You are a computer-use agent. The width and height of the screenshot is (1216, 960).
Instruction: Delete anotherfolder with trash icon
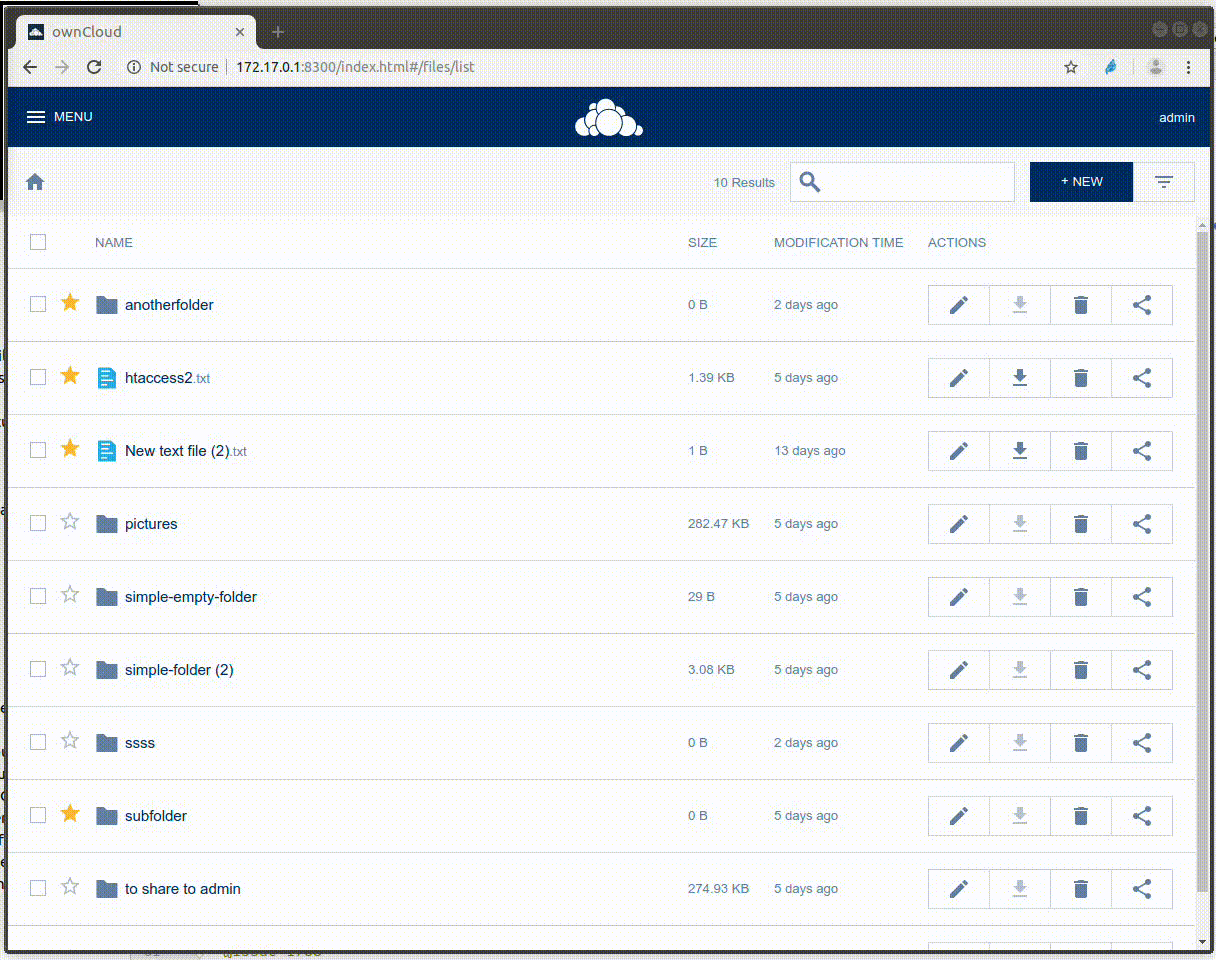[x=1081, y=305]
